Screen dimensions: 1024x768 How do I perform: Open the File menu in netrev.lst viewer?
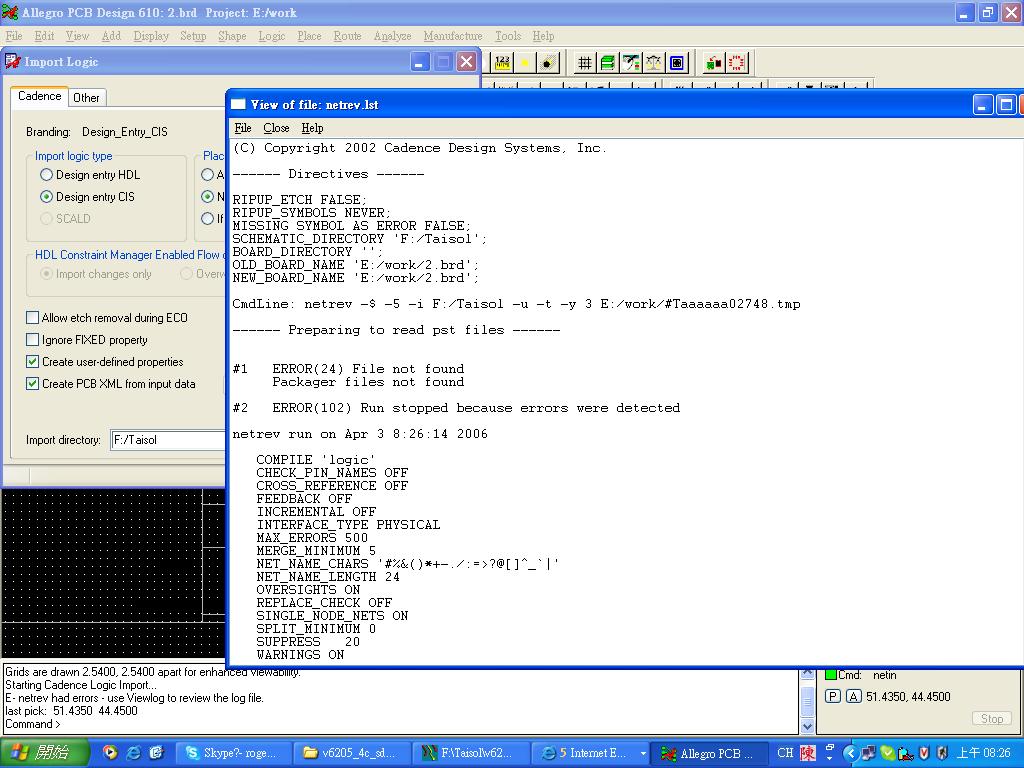click(243, 128)
